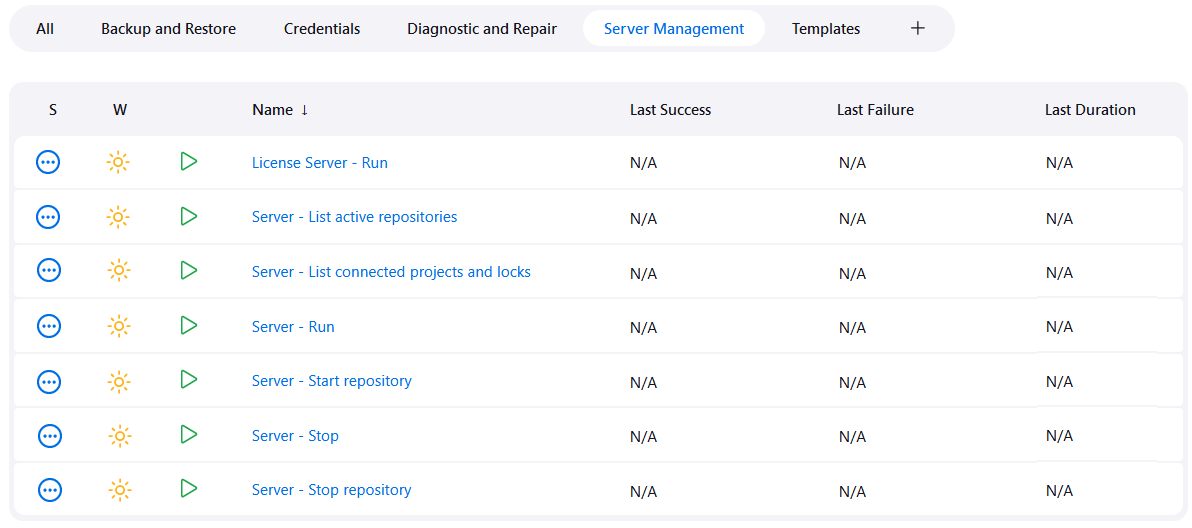Sort by the Last Success column

pos(670,110)
